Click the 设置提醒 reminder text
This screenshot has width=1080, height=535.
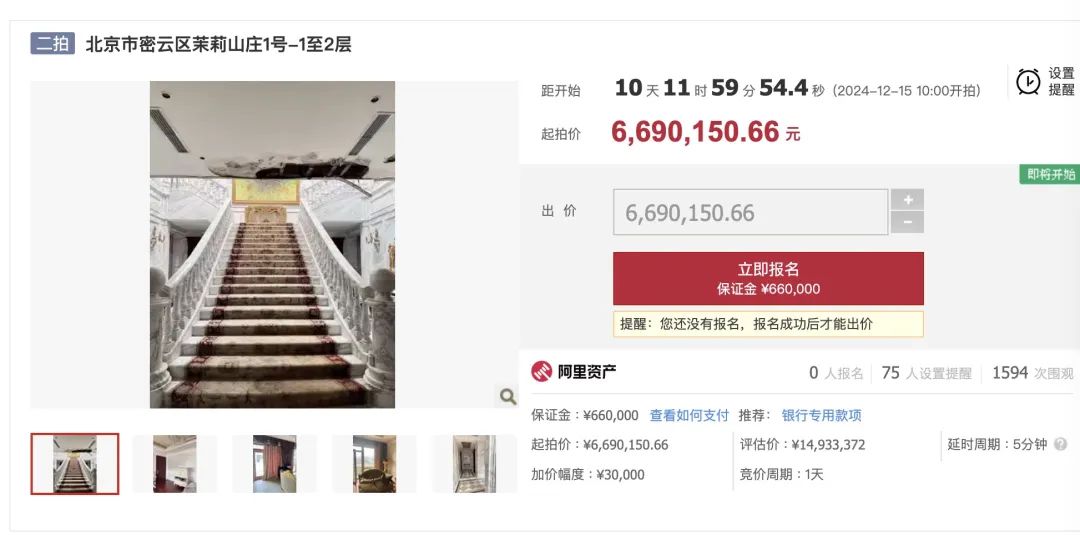[1061, 81]
